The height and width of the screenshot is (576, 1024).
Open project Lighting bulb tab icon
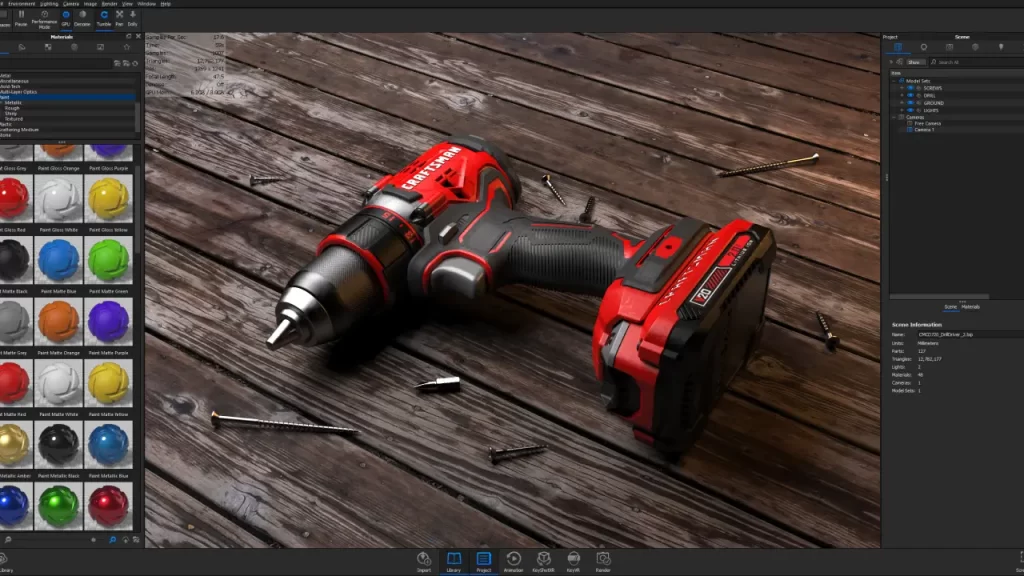(1001, 47)
